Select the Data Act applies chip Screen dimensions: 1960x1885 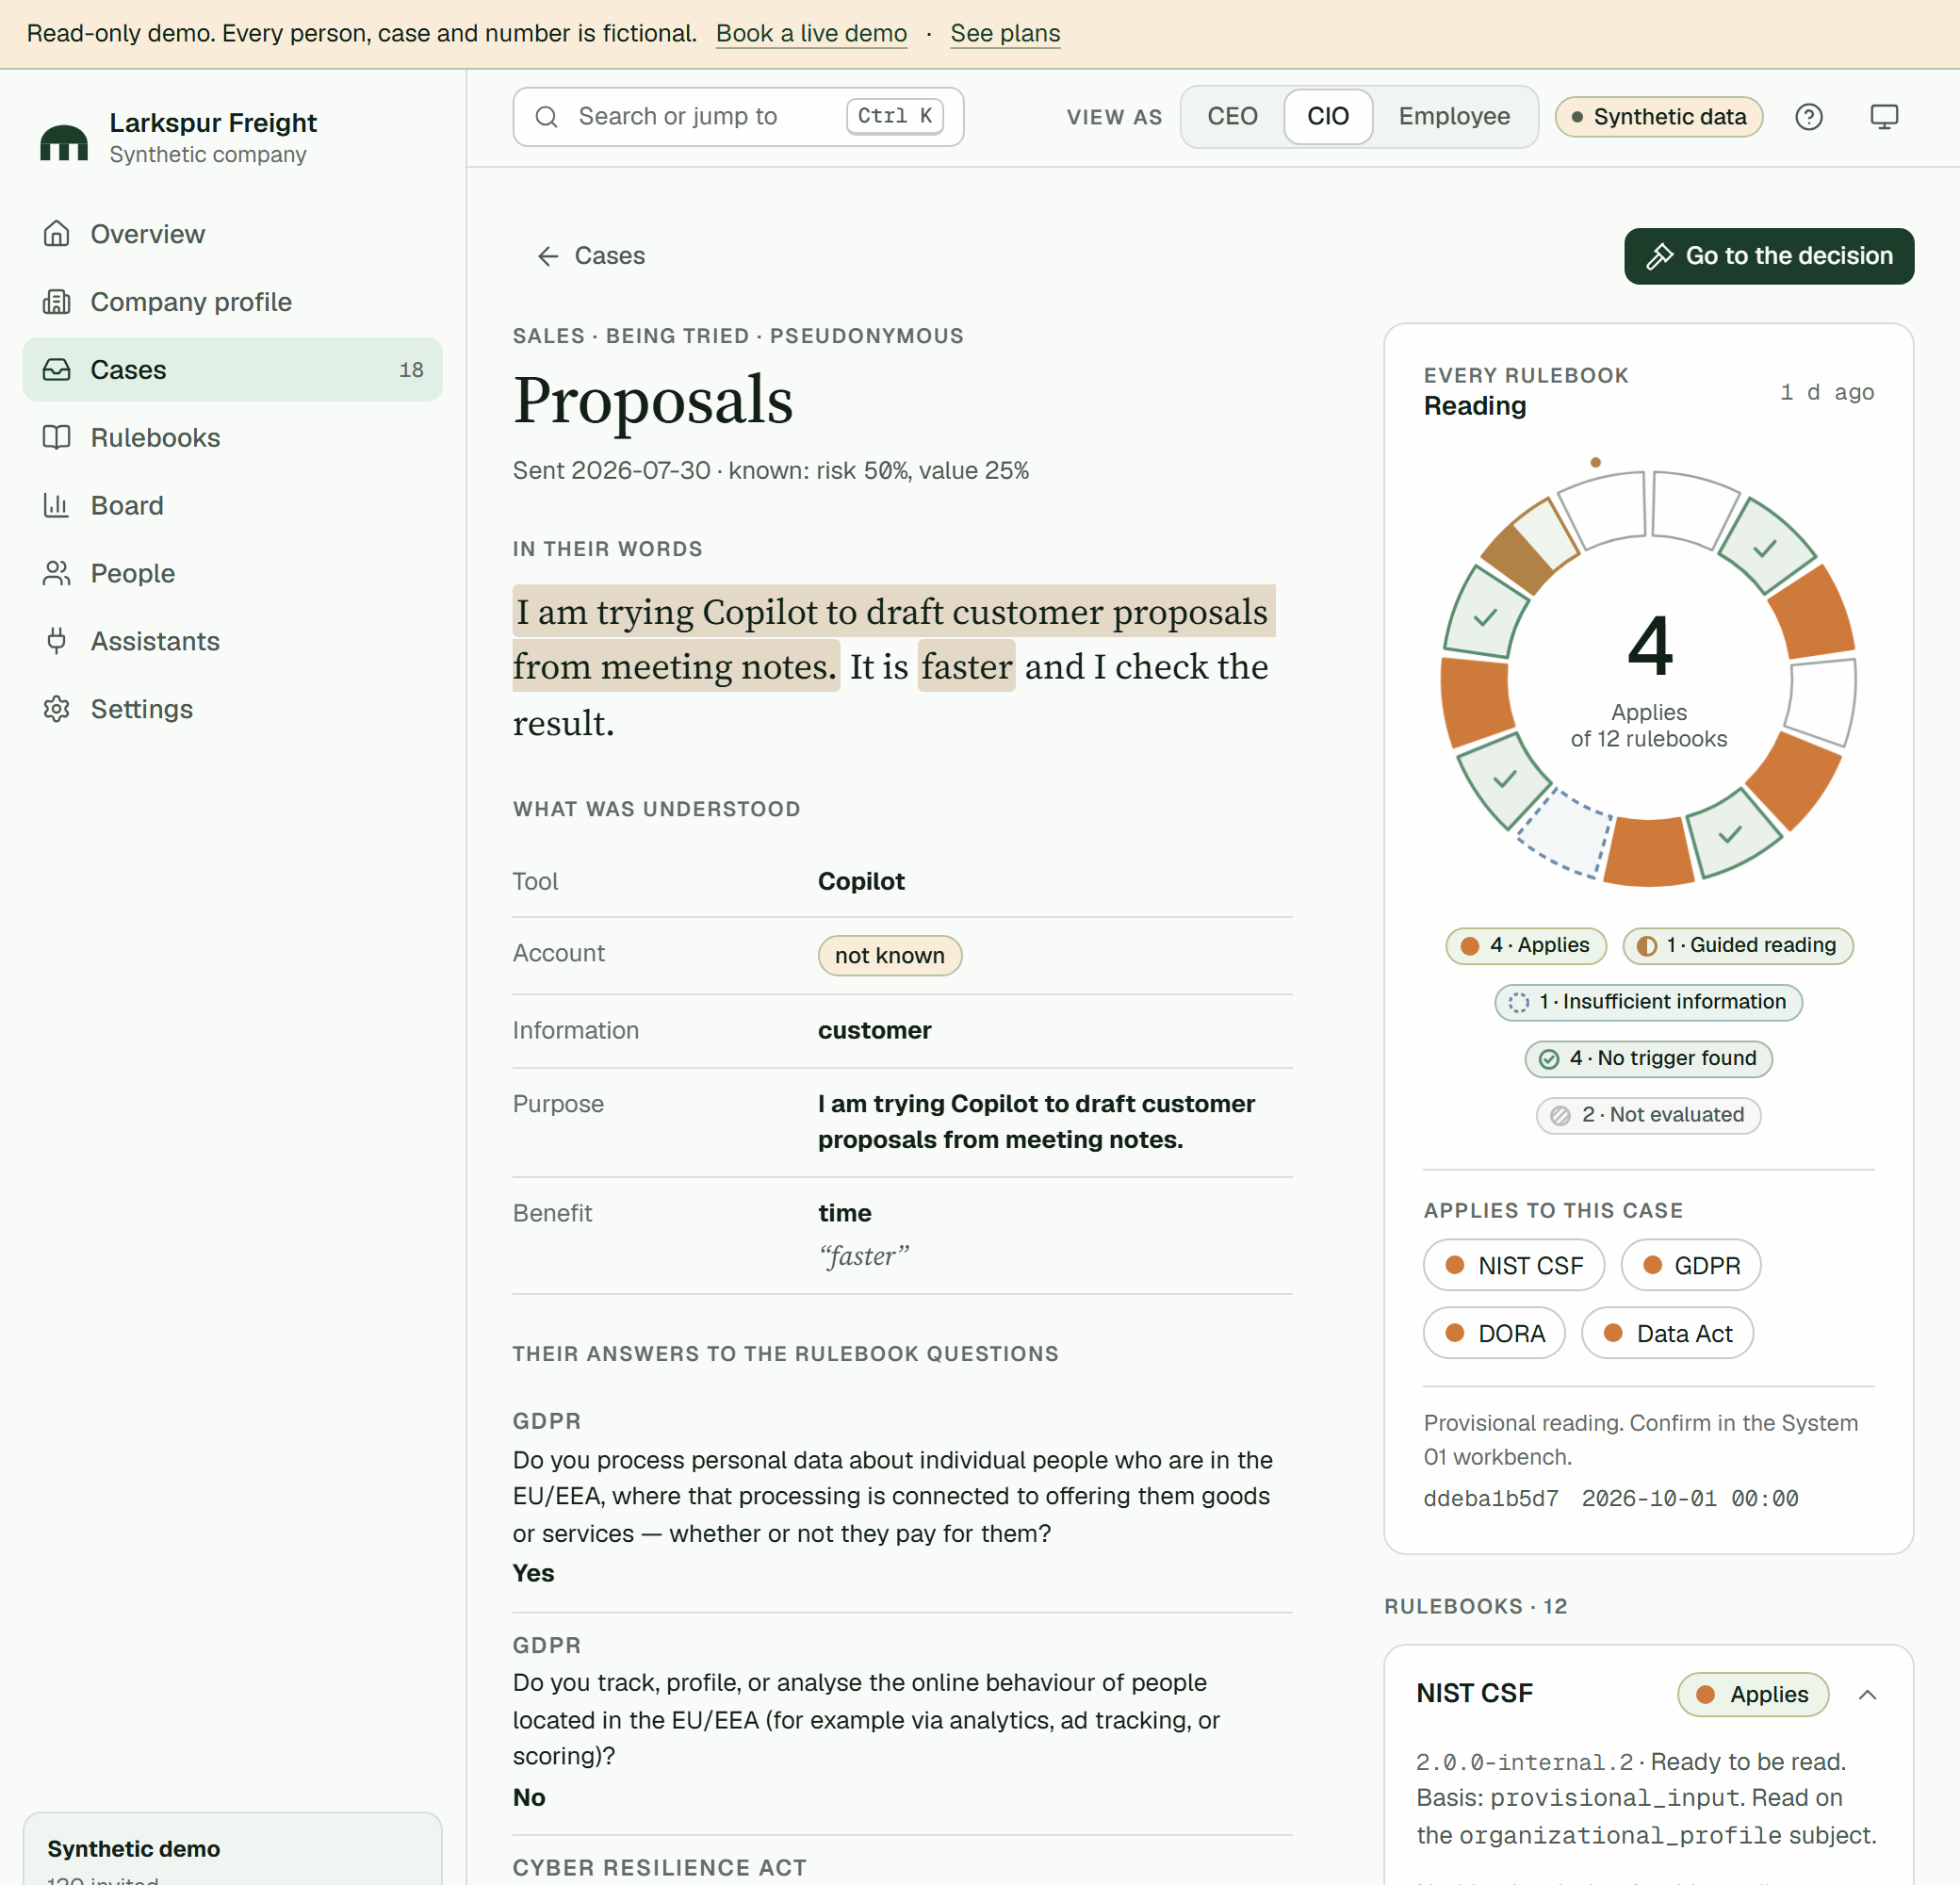tap(1667, 1333)
